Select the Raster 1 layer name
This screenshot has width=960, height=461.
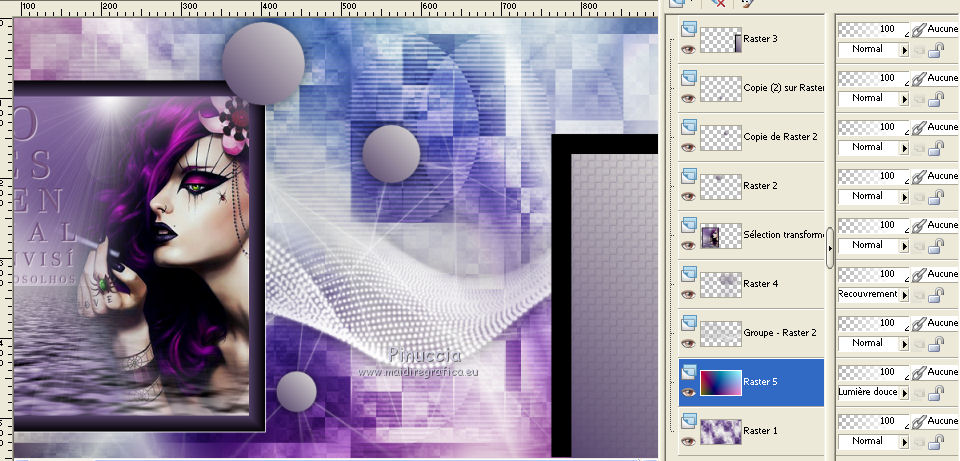[x=760, y=430]
